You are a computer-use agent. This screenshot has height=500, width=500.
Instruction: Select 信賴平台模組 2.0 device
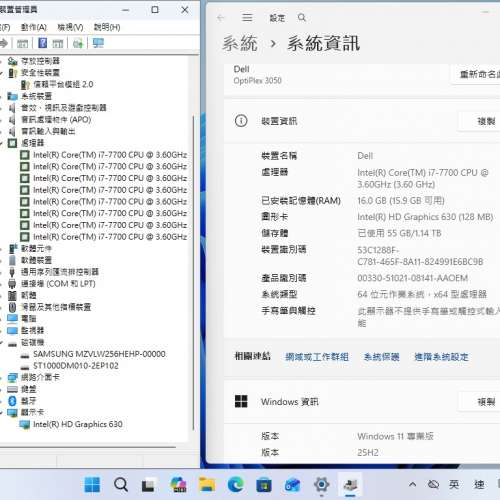[63, 84]
